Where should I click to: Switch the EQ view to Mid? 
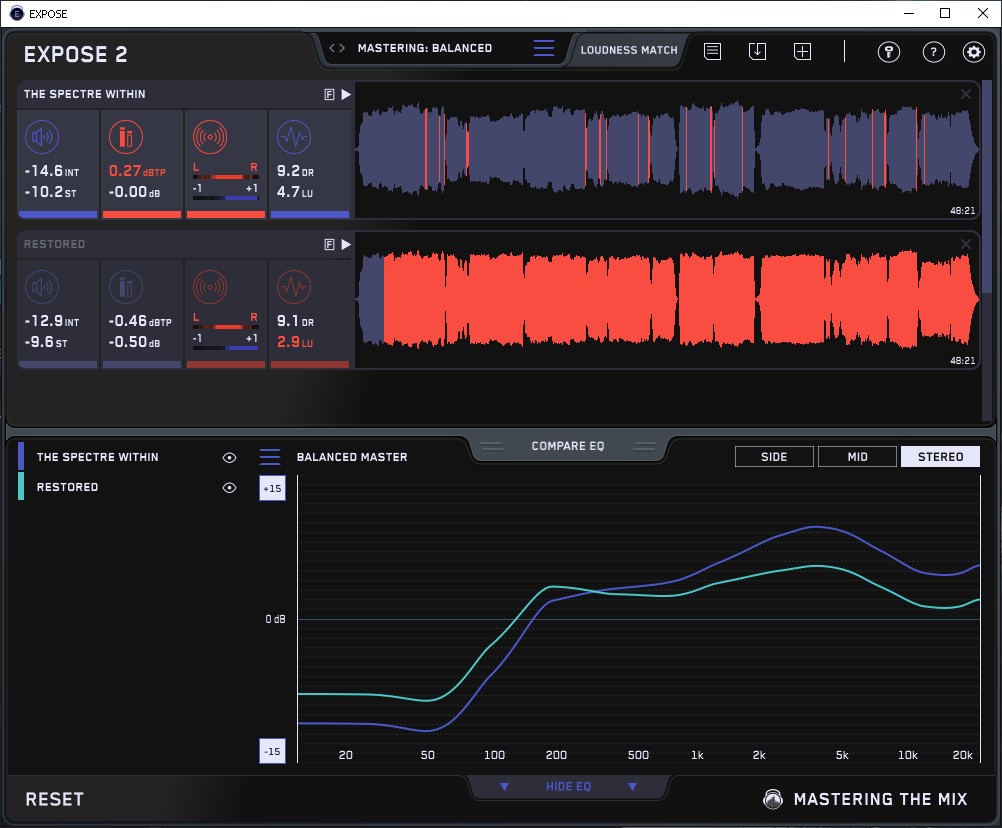click(857, 457)
